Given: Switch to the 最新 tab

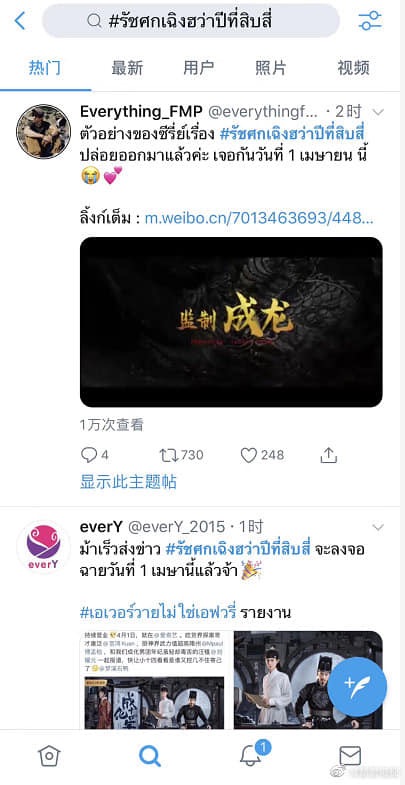Looking at the screenshot, I should click(127, 68).
